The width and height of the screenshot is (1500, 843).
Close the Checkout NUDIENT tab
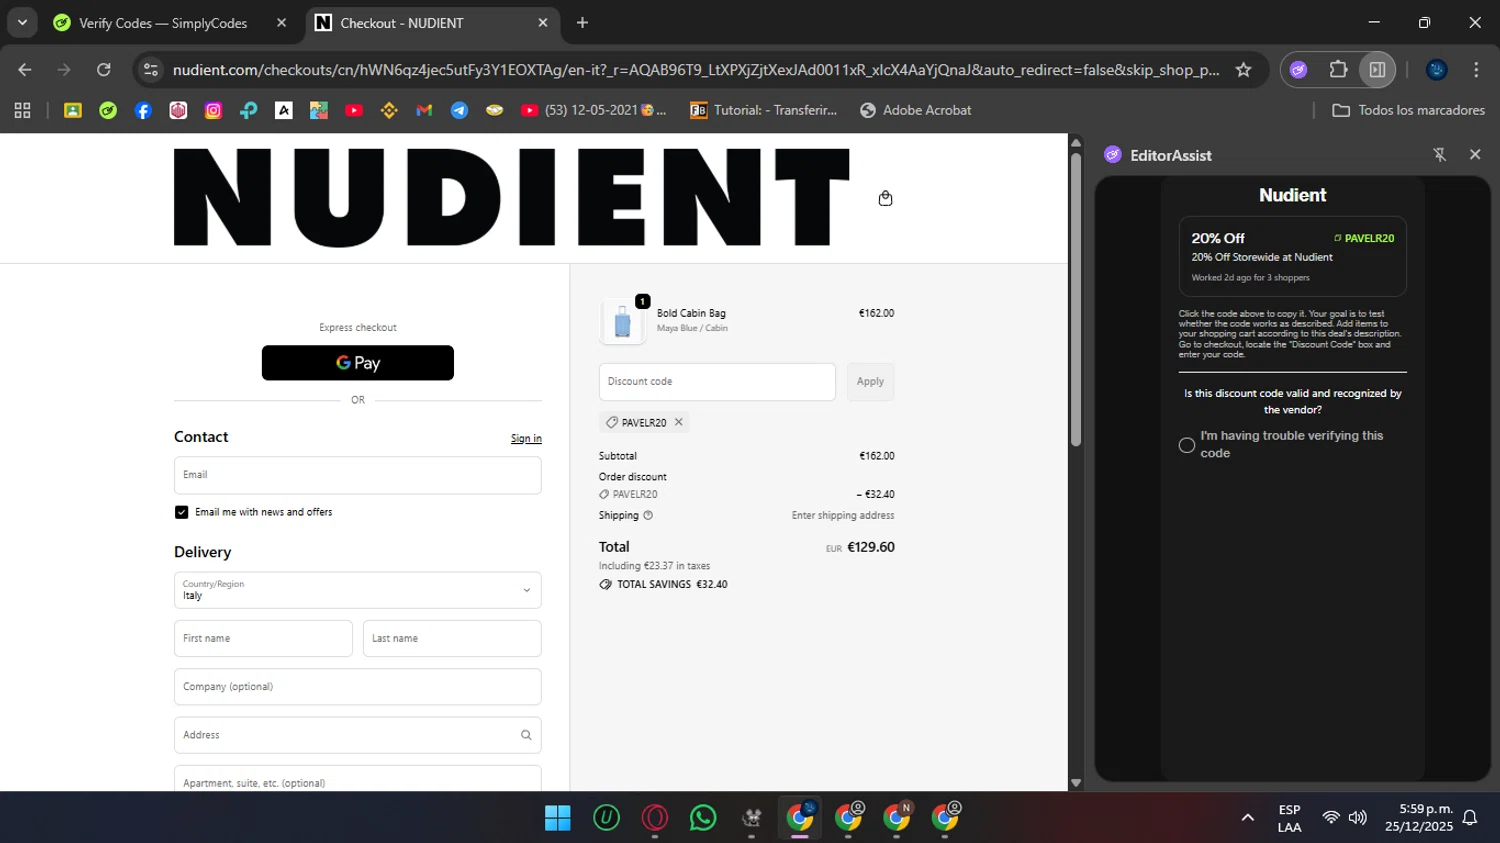(x=543, y=23)
